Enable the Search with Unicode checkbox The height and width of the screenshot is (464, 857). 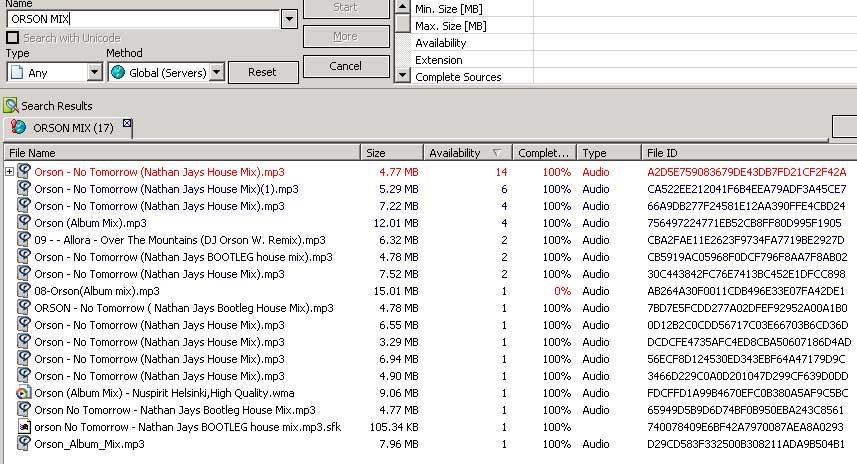(13, 38)
